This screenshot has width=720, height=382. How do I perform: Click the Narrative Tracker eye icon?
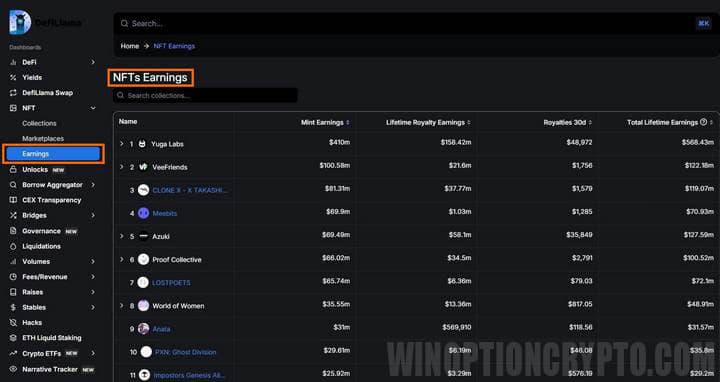13,369
